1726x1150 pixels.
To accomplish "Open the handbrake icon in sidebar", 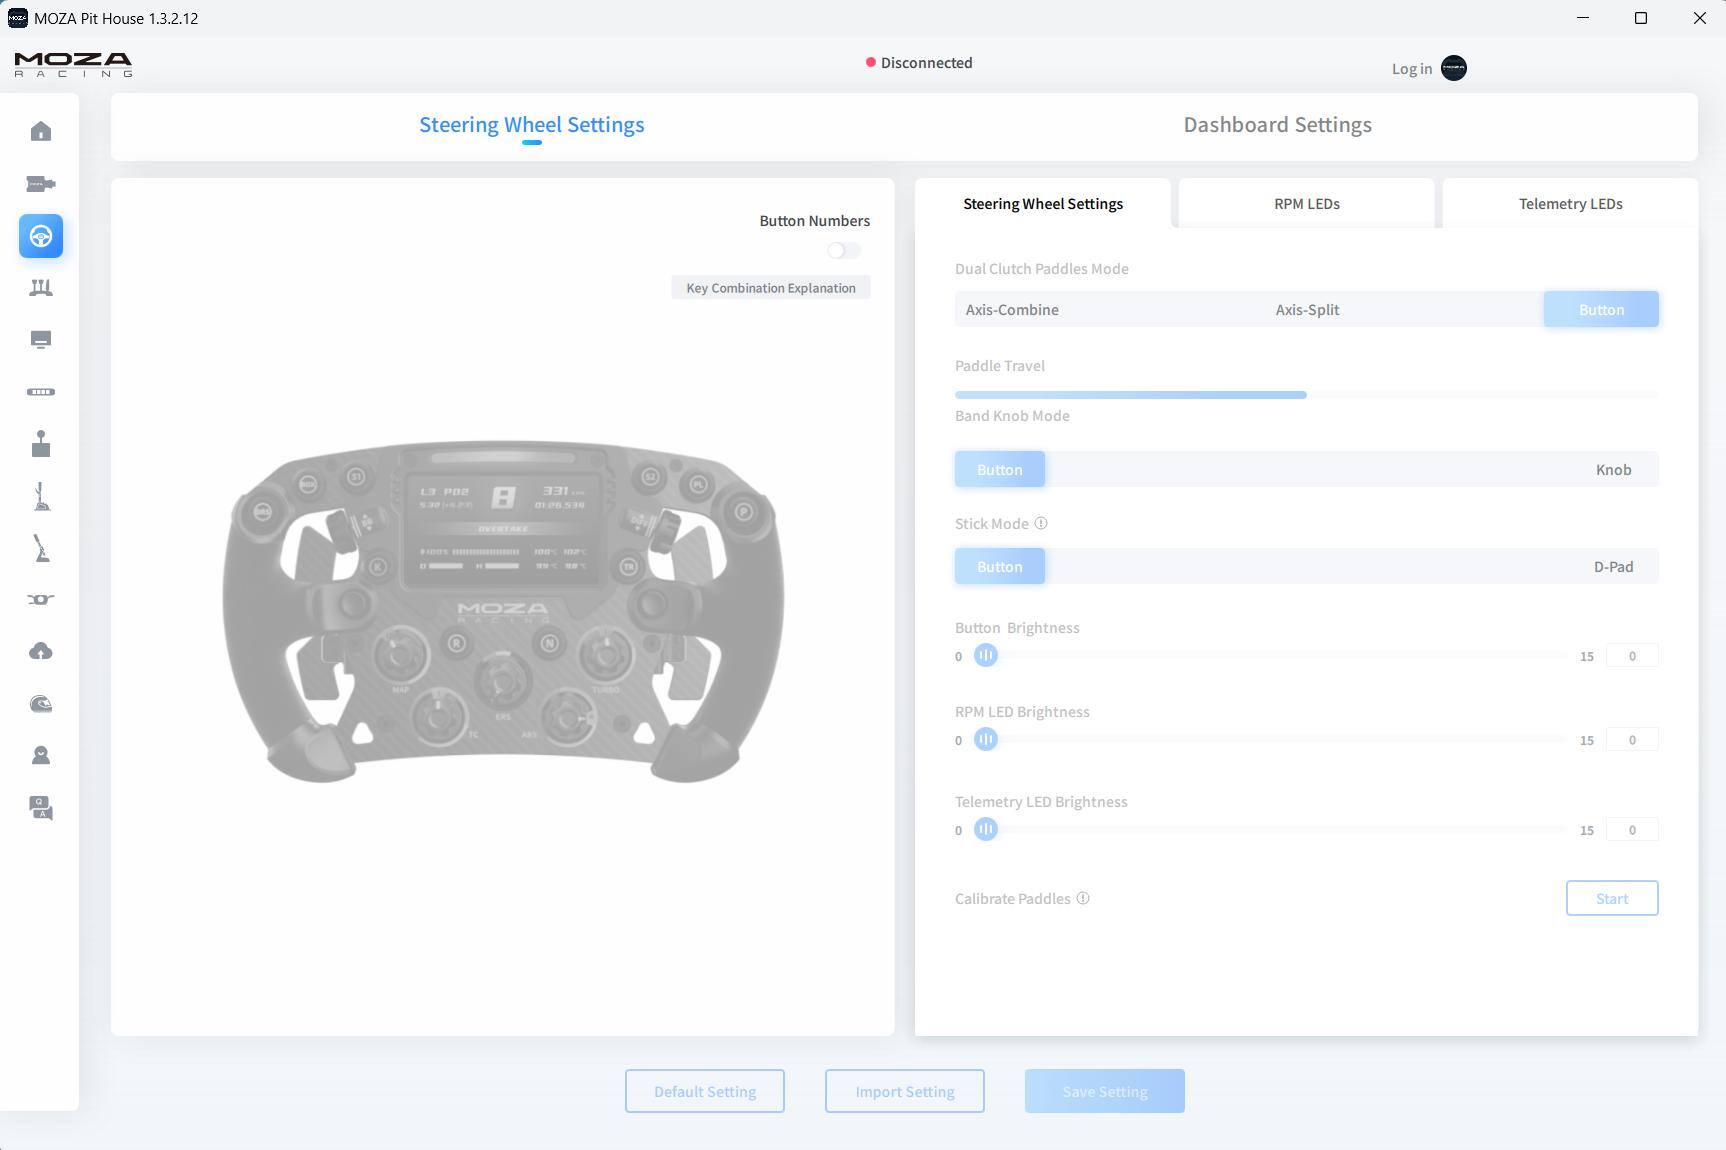I will click(41, 548).
